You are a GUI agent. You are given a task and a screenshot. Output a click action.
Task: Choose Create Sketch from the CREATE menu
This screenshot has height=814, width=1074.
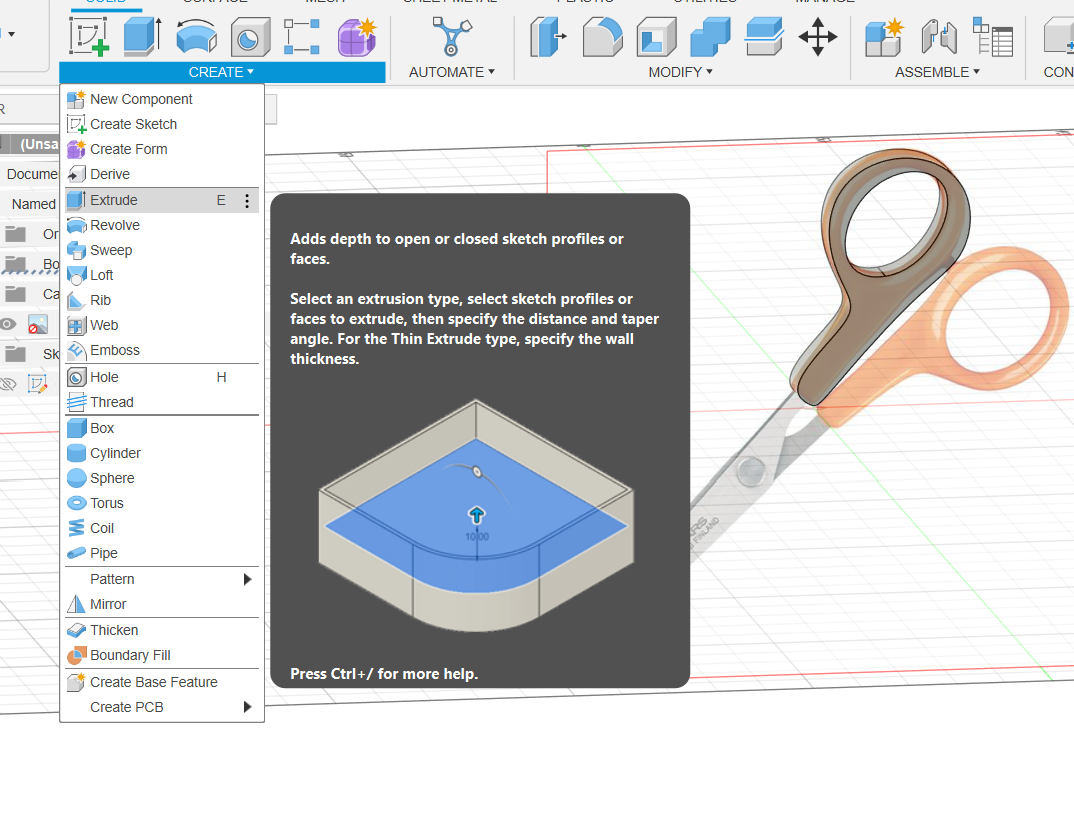click(162, 124)
